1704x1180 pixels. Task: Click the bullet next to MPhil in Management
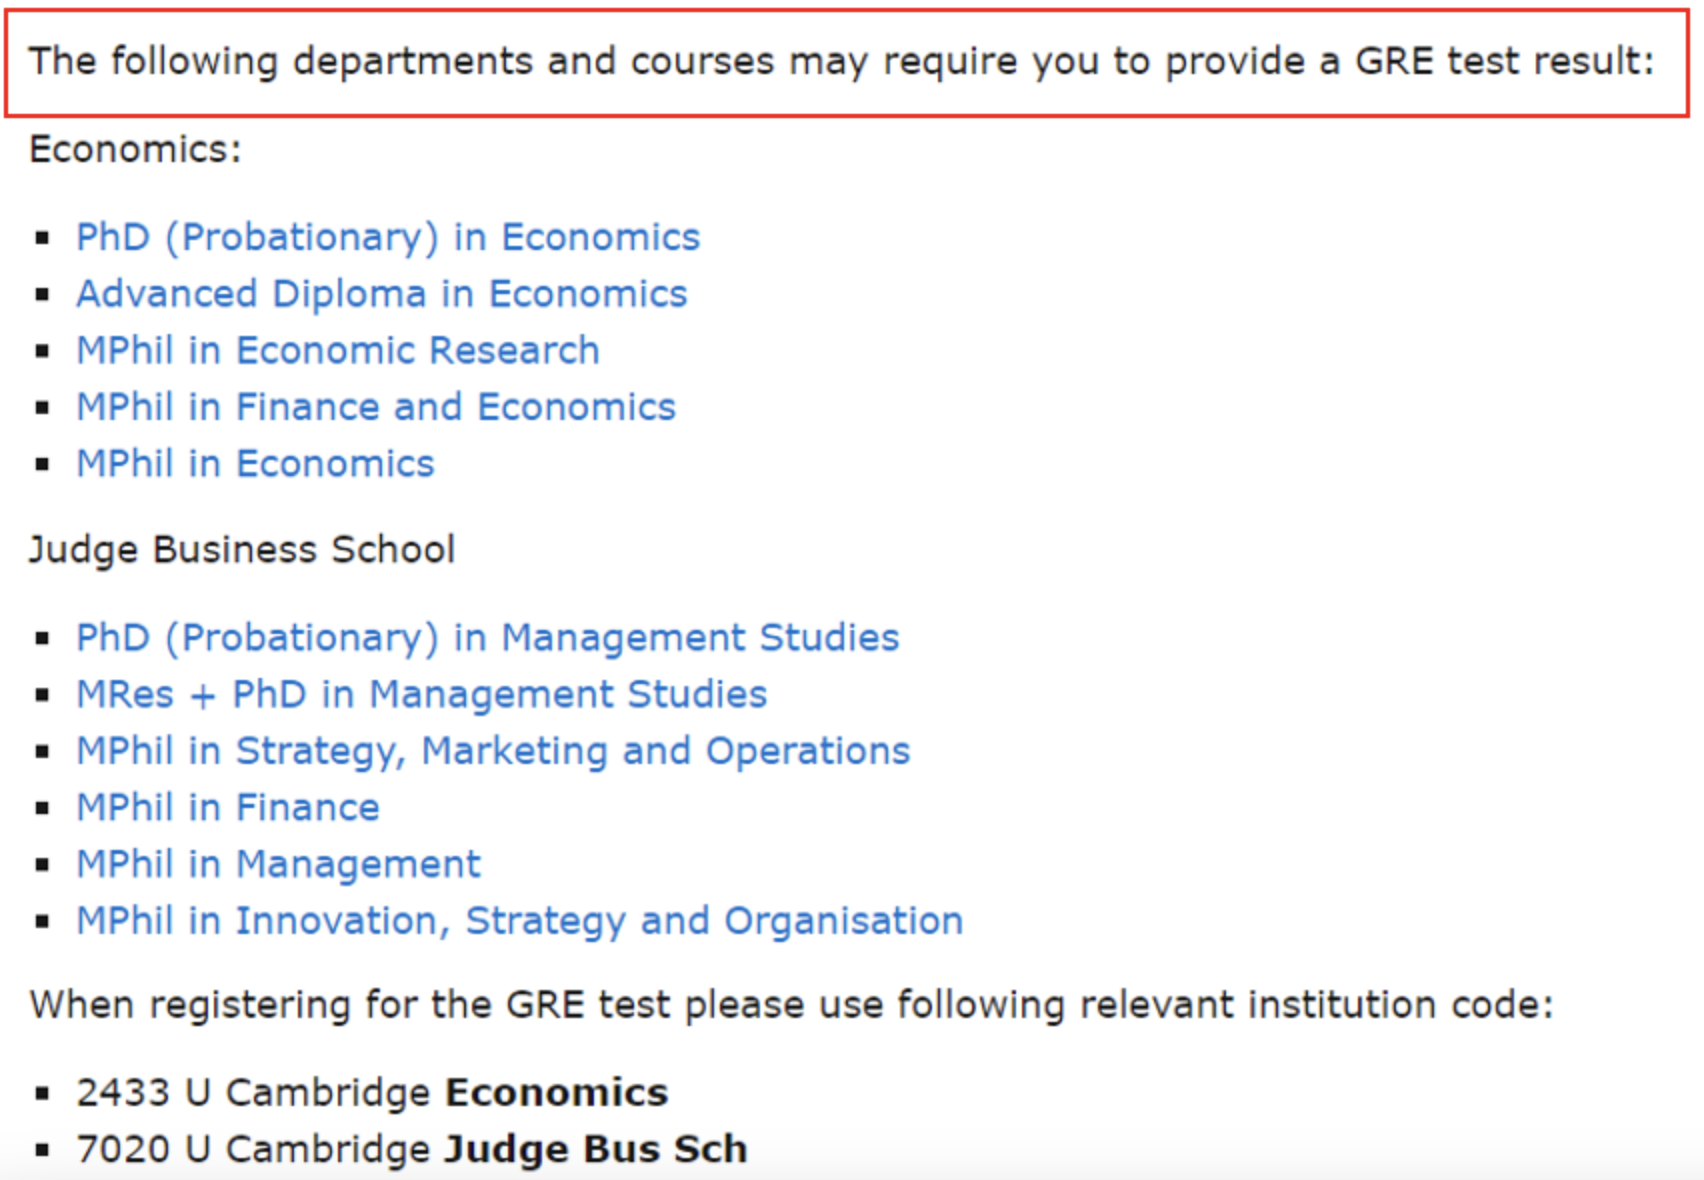tap(42, 865)
